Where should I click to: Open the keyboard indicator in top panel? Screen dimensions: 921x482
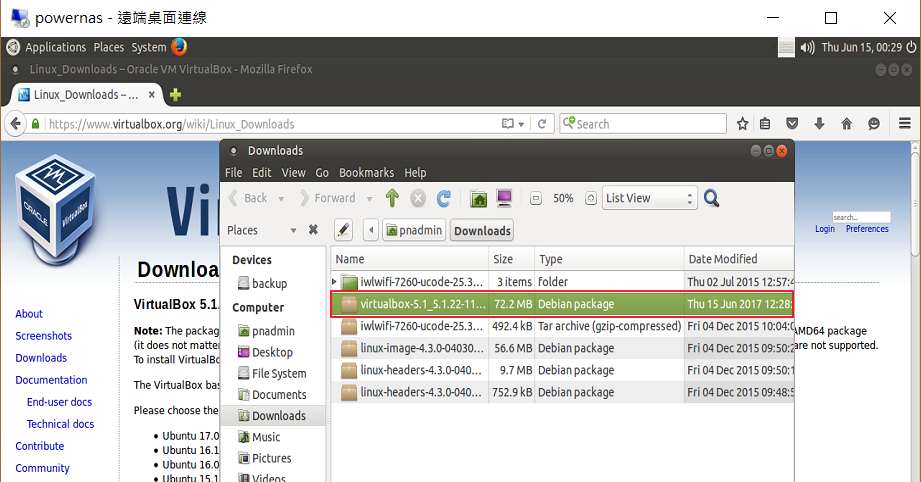[786, 48]
